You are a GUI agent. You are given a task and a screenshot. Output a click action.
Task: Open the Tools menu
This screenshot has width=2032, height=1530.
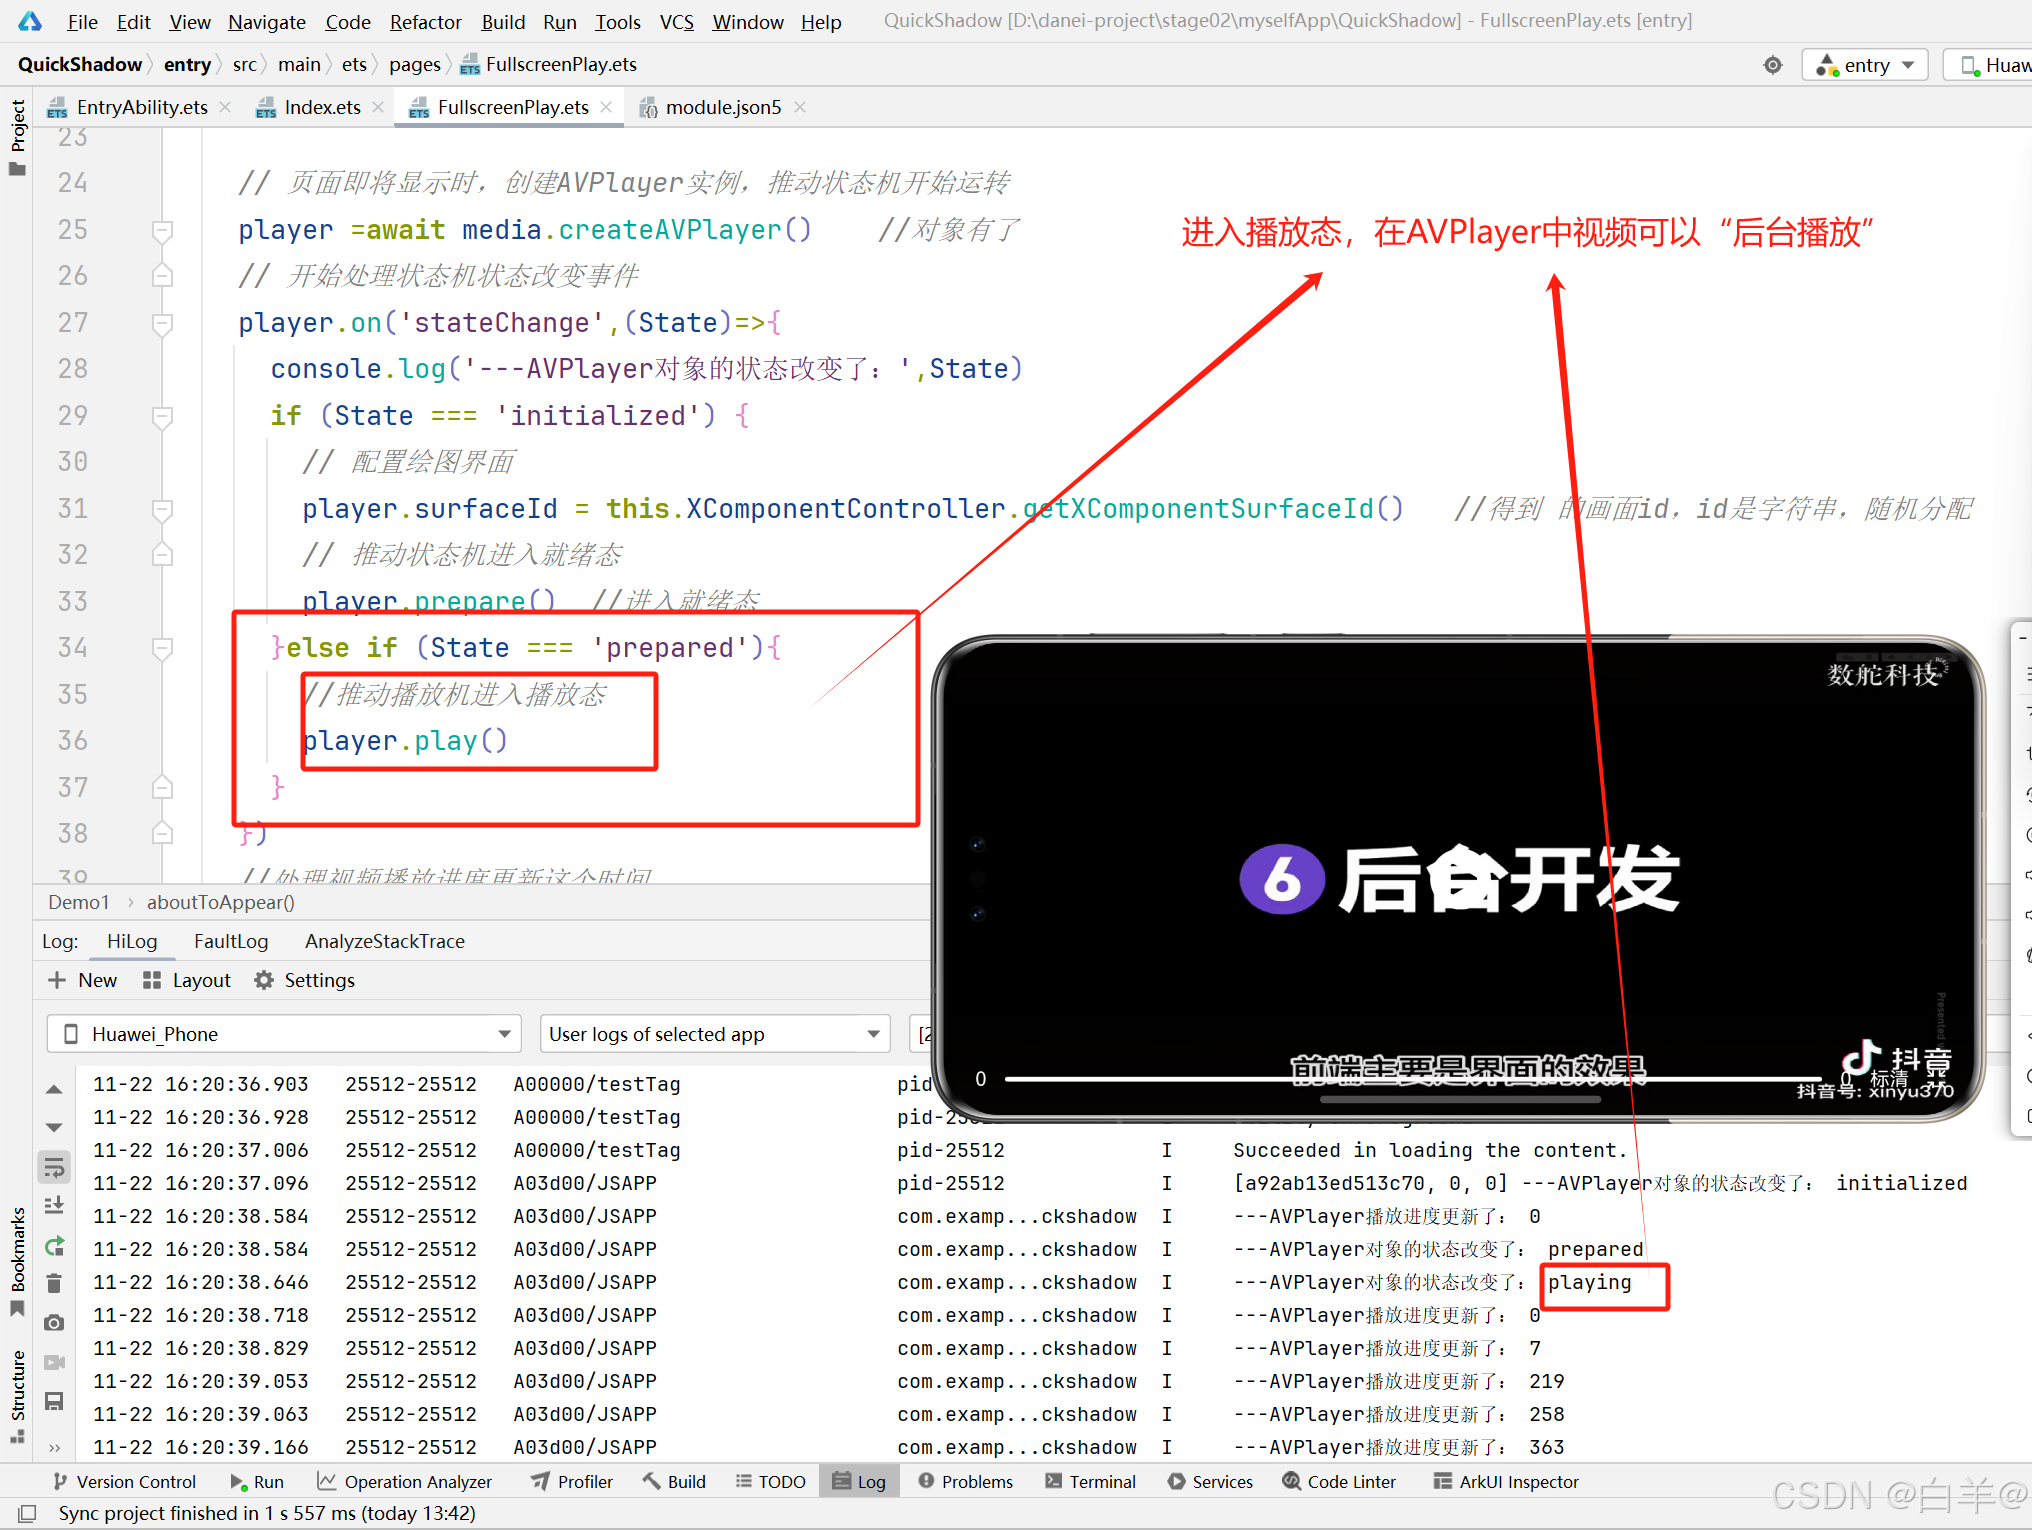(618, 21)
